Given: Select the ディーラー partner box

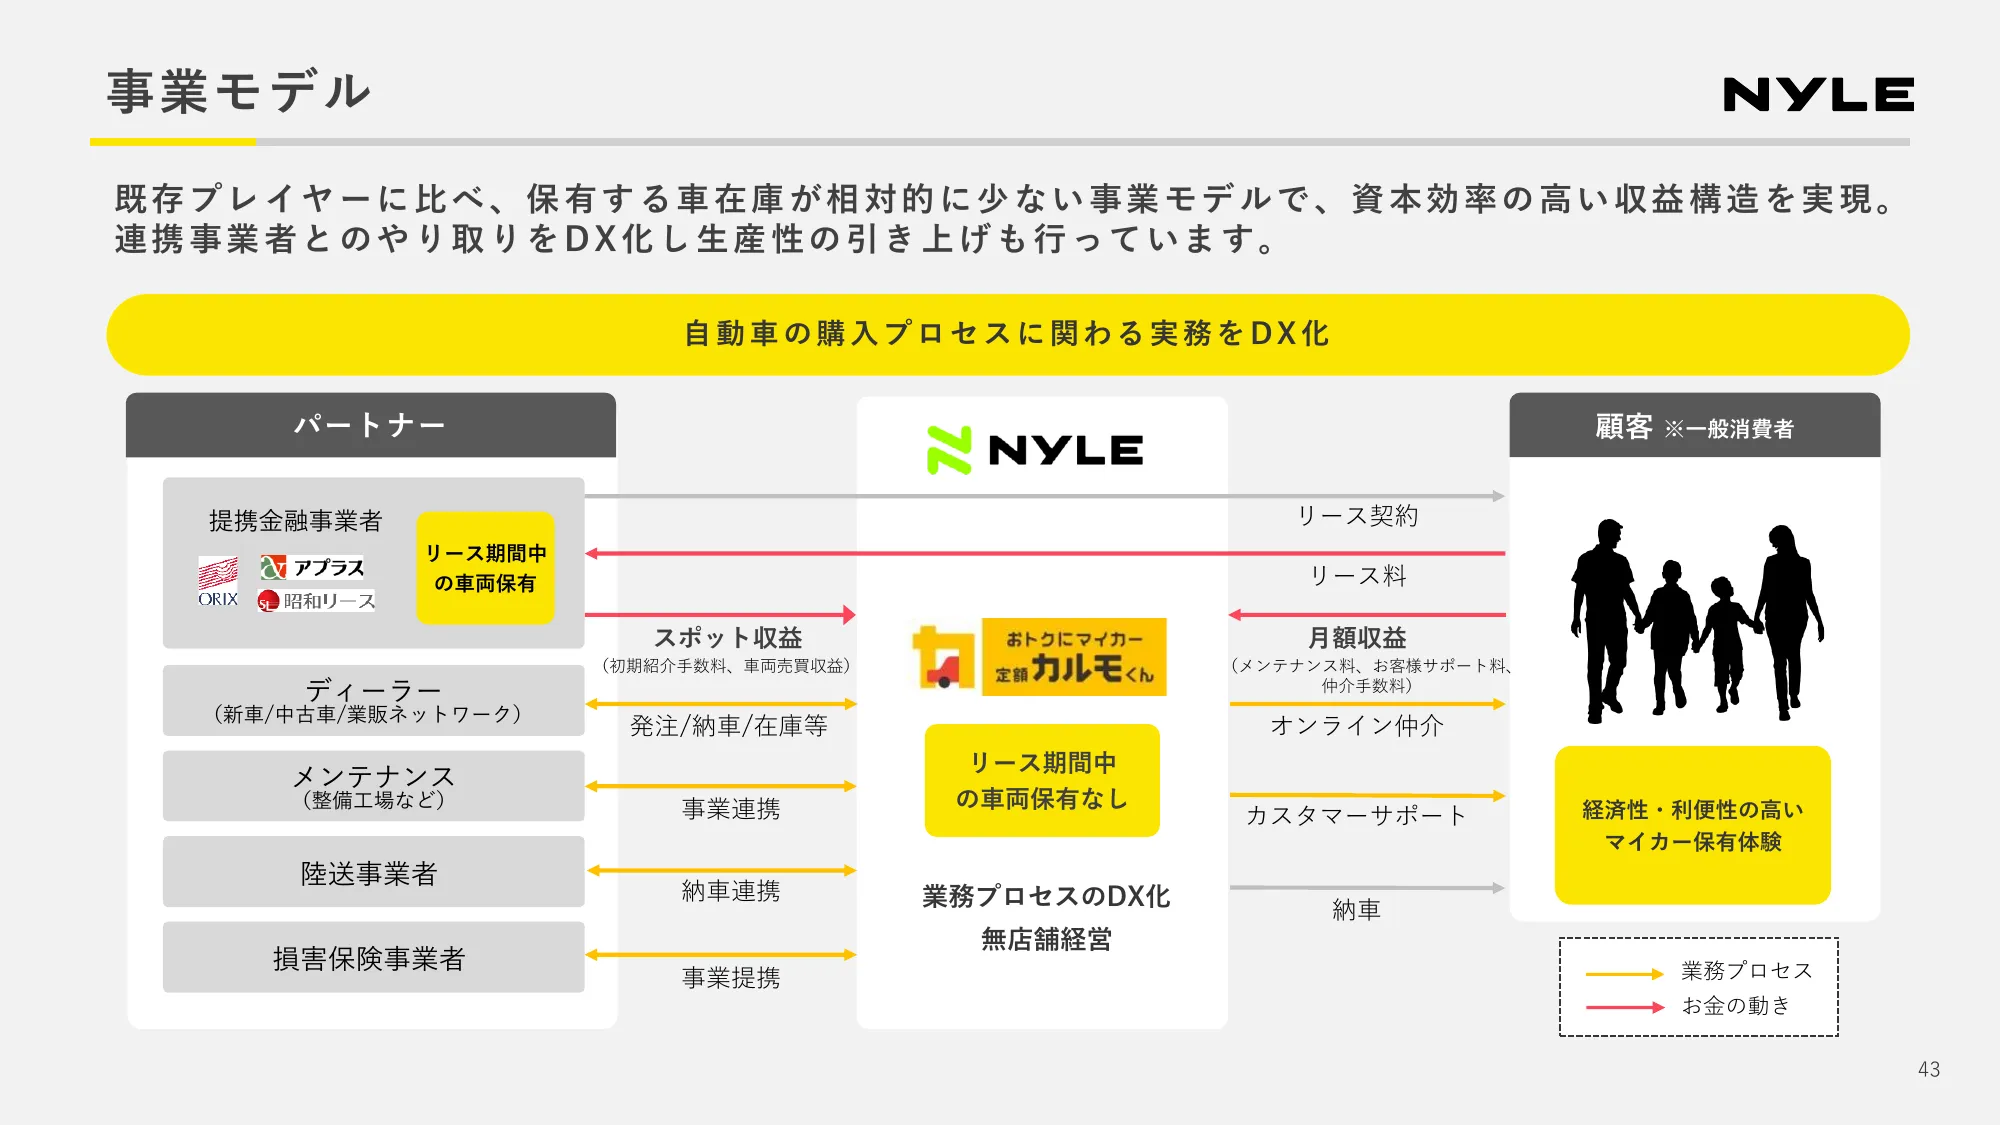Looking at the screenshot, I should click(x=374, y=700).
